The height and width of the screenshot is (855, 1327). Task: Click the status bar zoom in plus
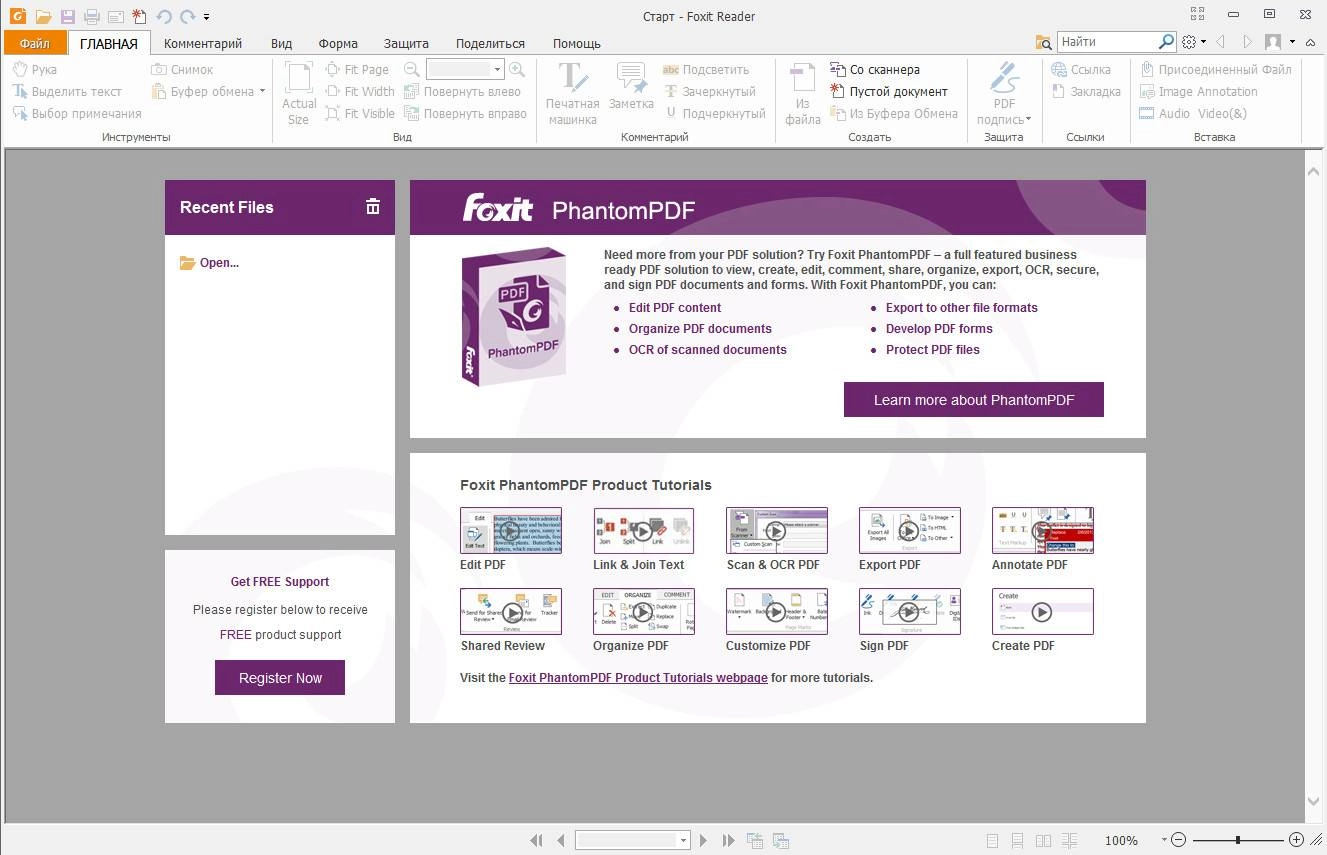1297,841
